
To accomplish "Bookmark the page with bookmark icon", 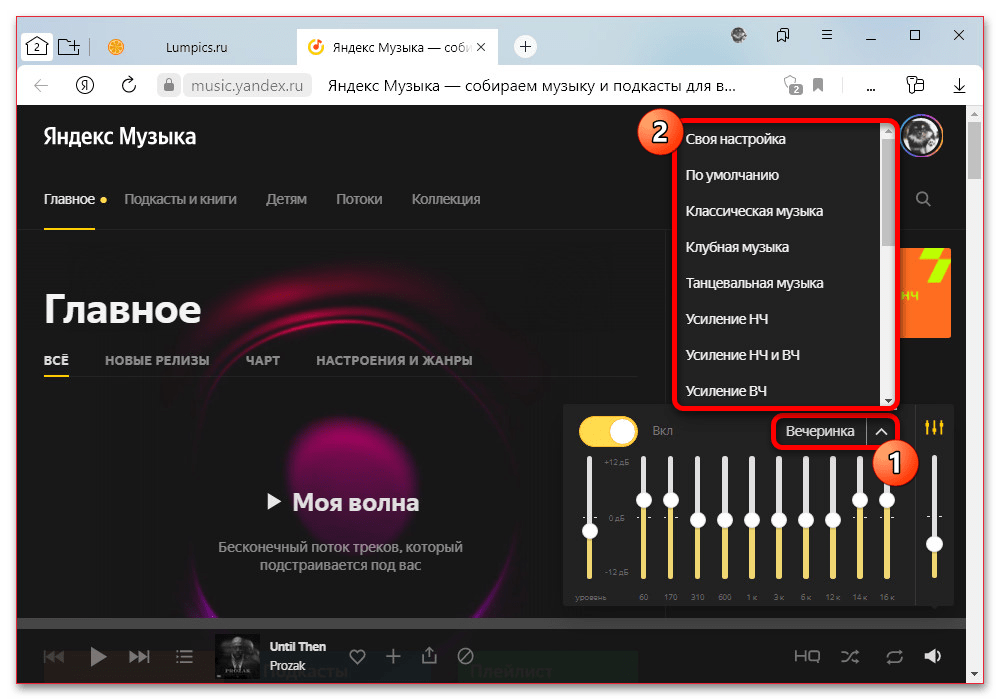I will tap(818, 85).
